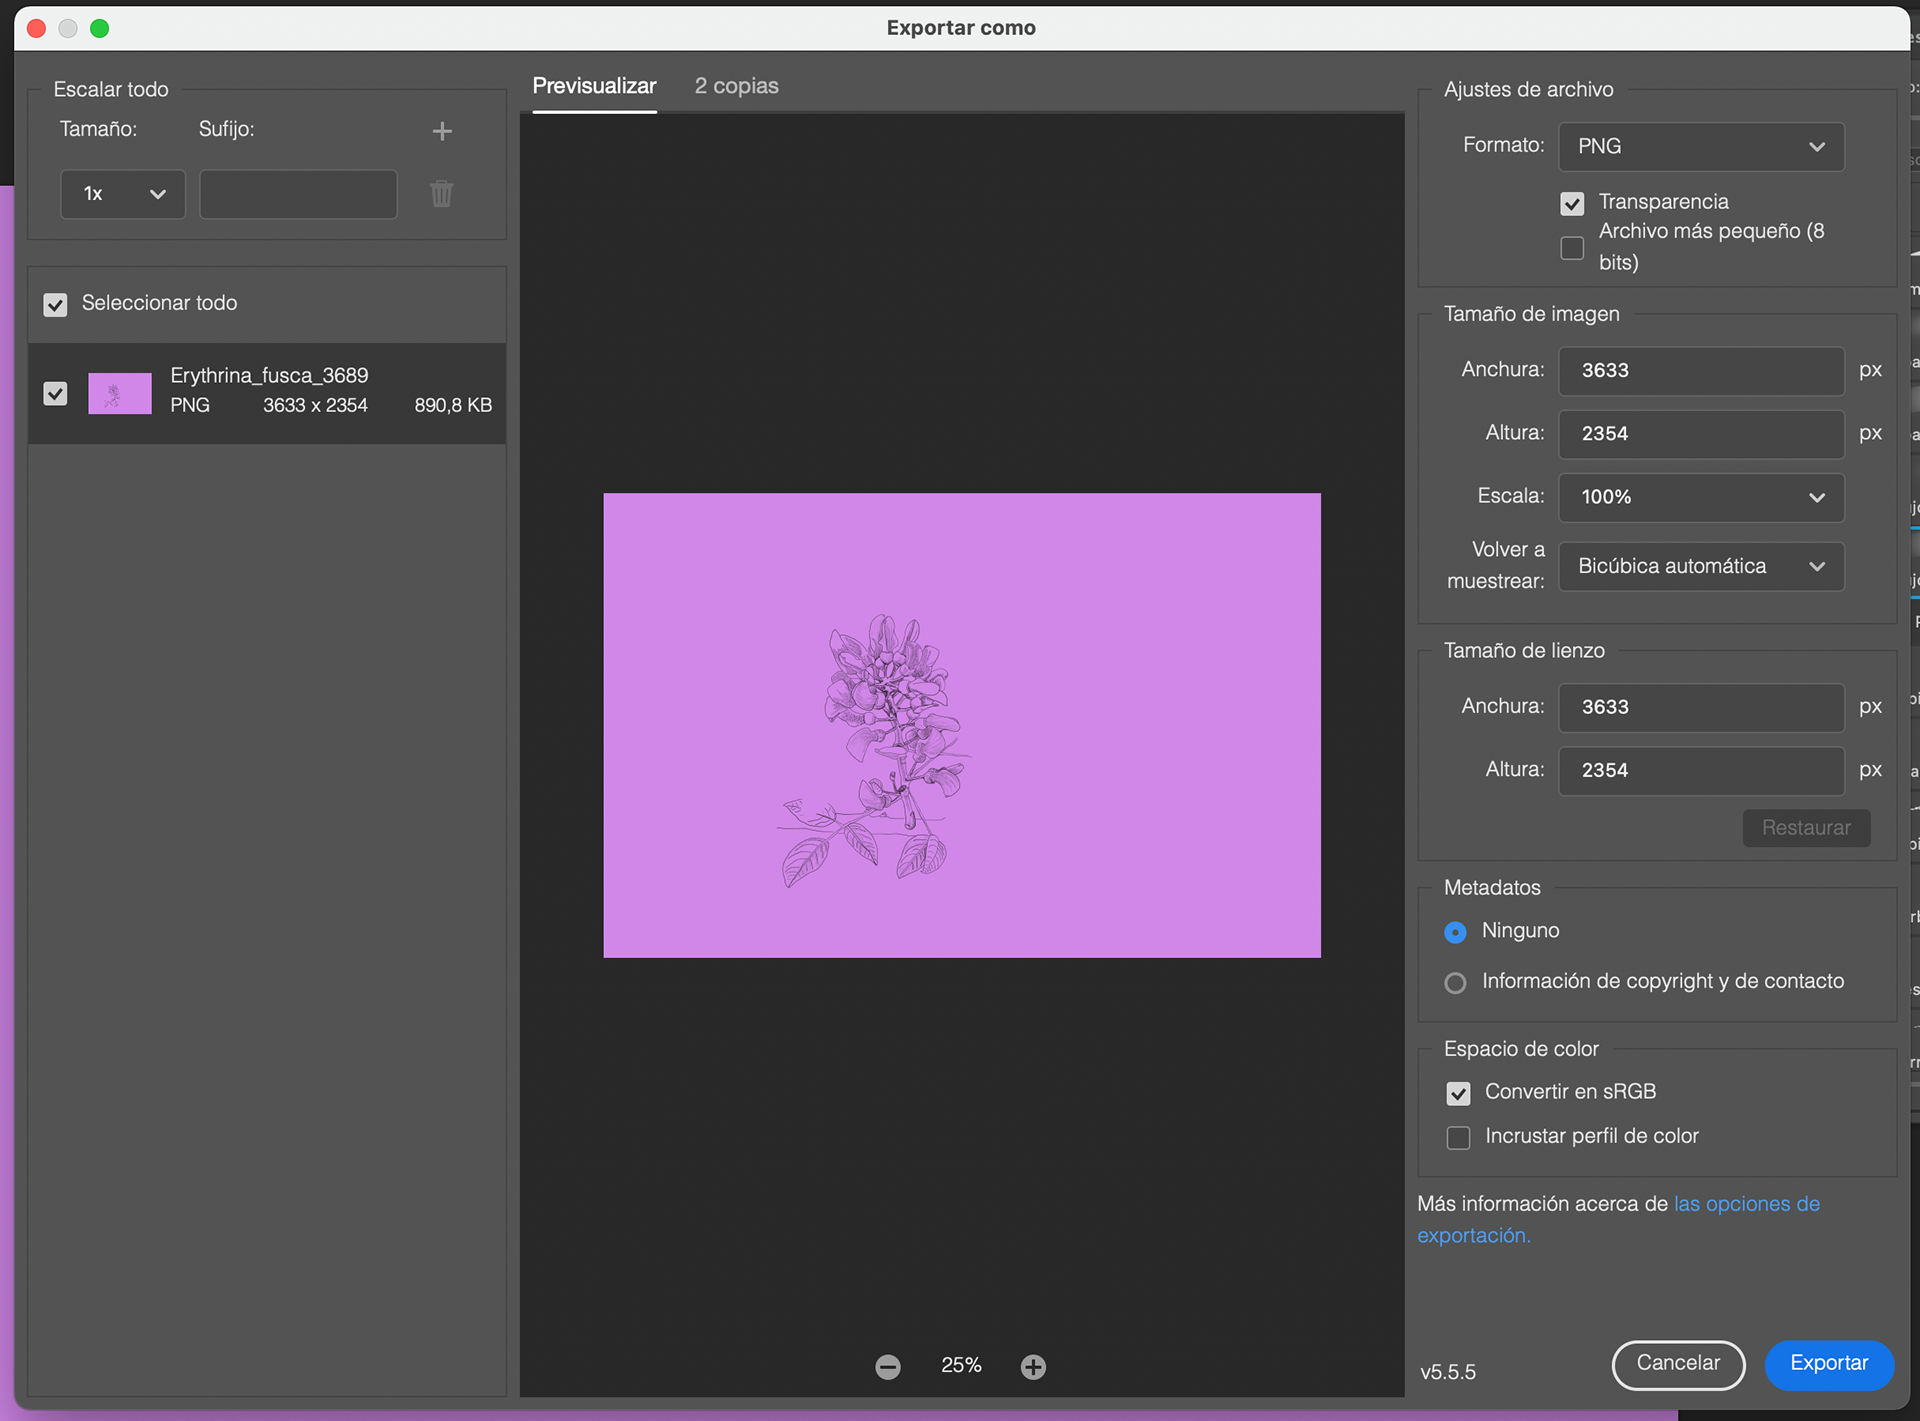Zoom out of the preview with minus icon
This screenshot has width=1920, height=1421.
(888, 1366)
